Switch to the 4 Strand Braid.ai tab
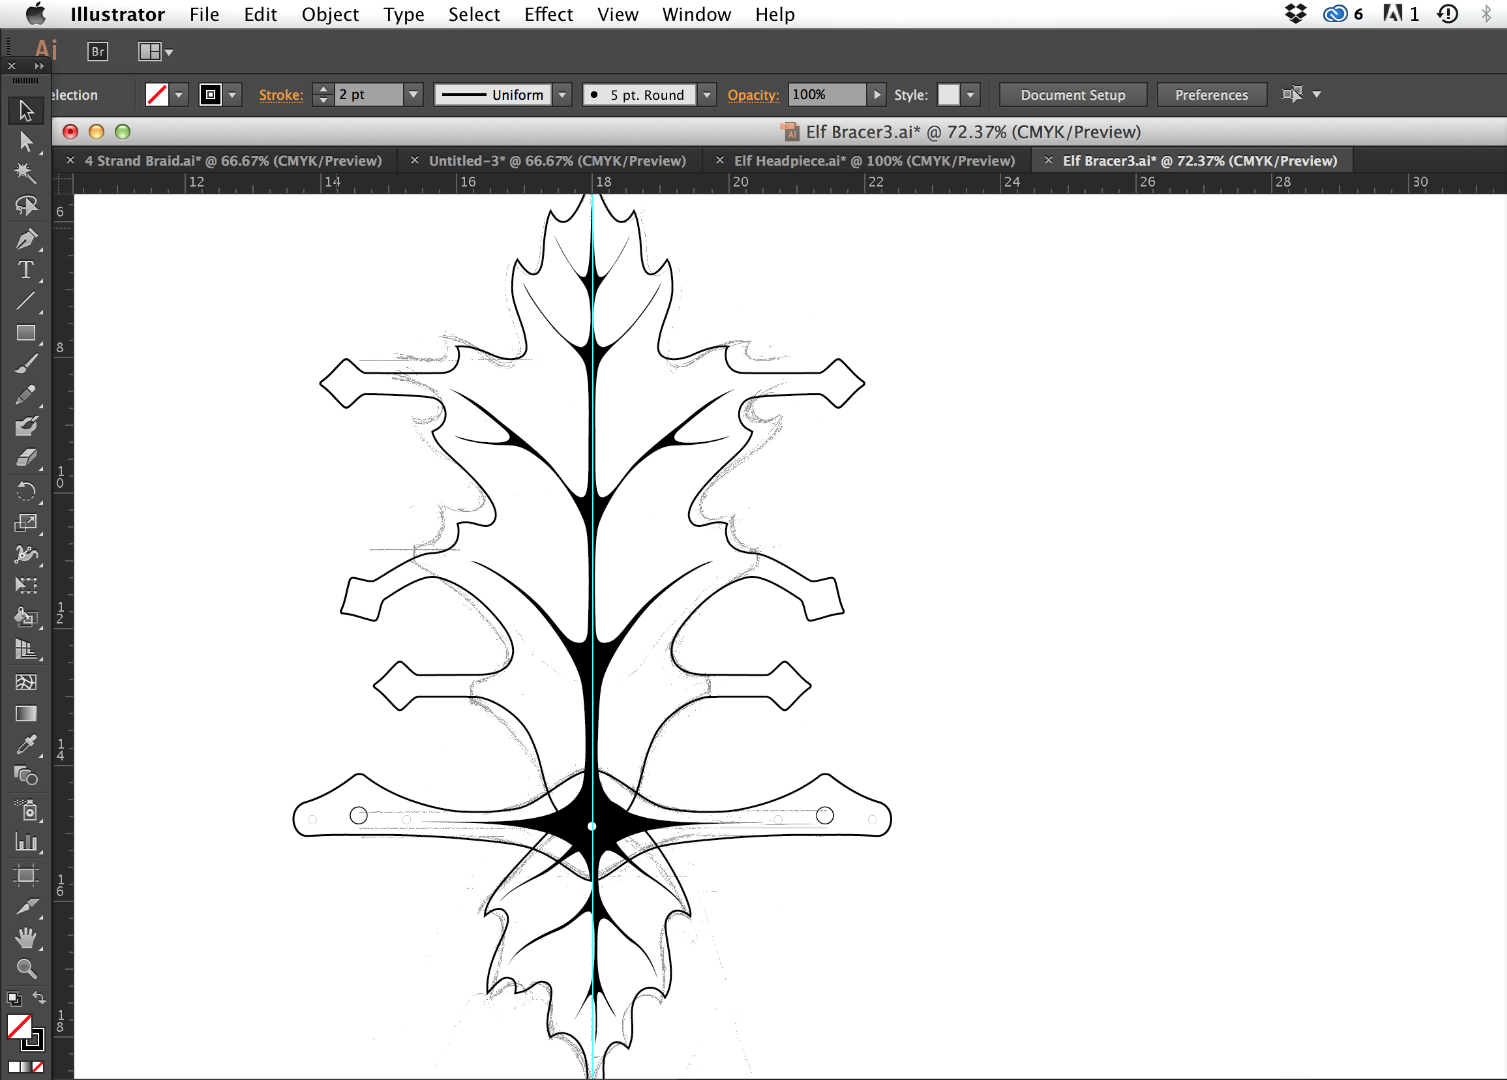 pos(233,161)
